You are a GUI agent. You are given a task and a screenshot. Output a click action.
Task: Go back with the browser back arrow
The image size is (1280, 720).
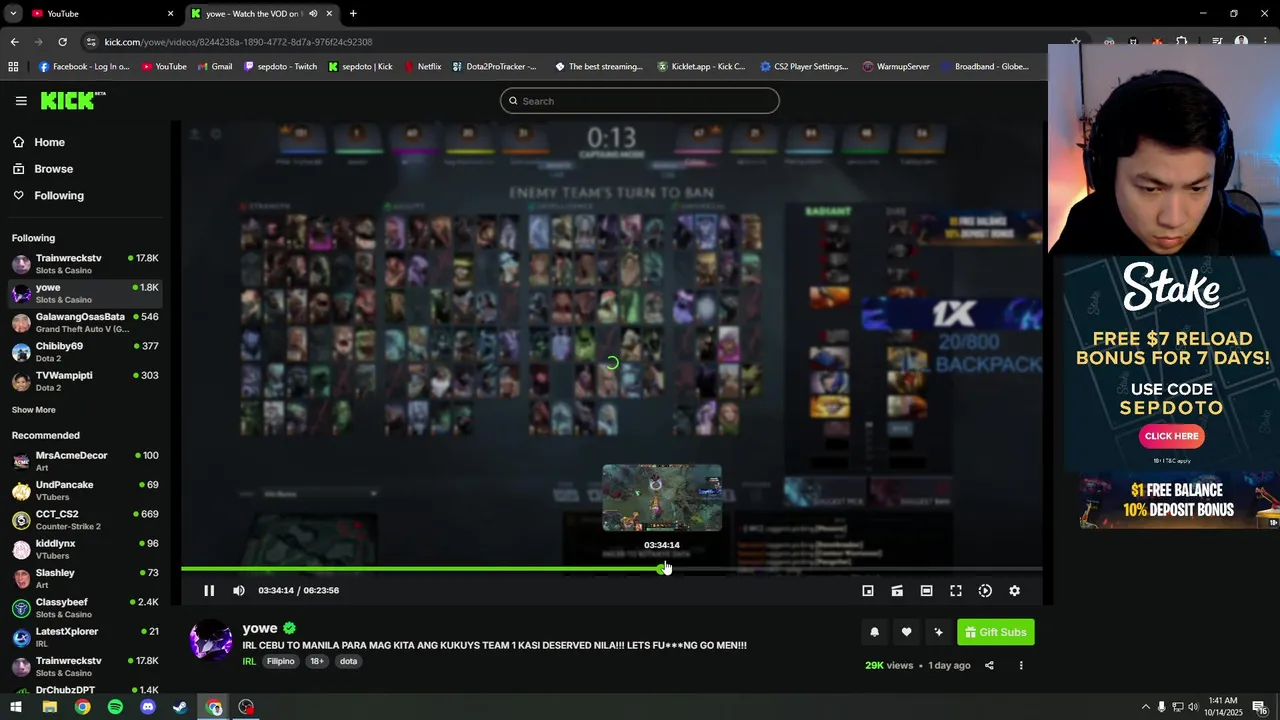click(x=14, y=42)
